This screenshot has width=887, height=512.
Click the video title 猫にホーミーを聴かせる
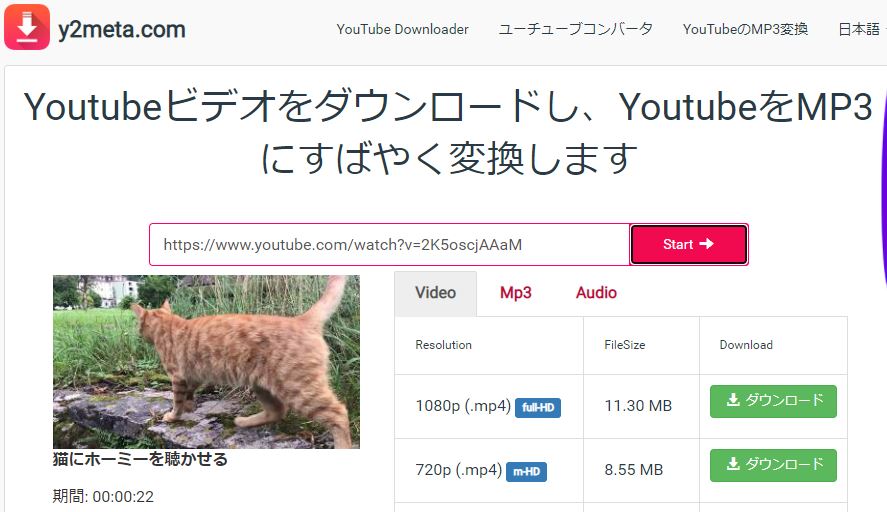[140, 459]
